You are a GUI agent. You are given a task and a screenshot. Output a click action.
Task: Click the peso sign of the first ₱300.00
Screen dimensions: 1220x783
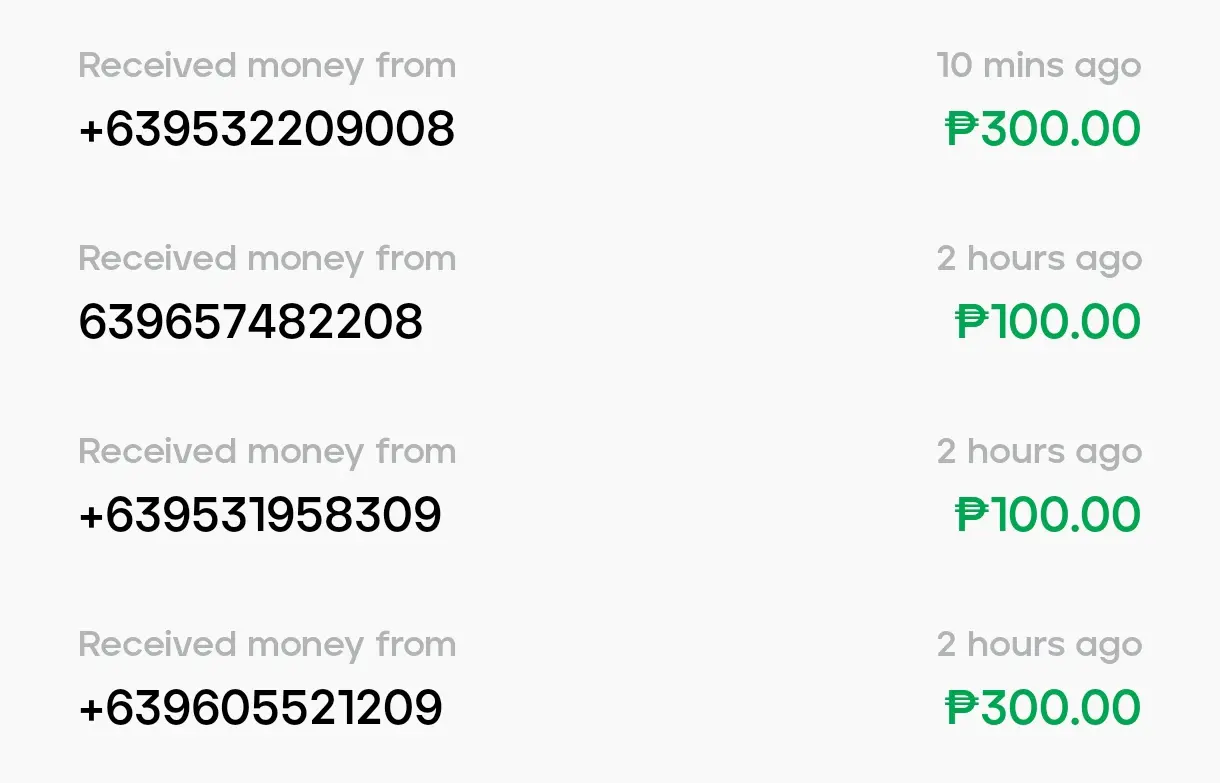[x=962, y=129]
